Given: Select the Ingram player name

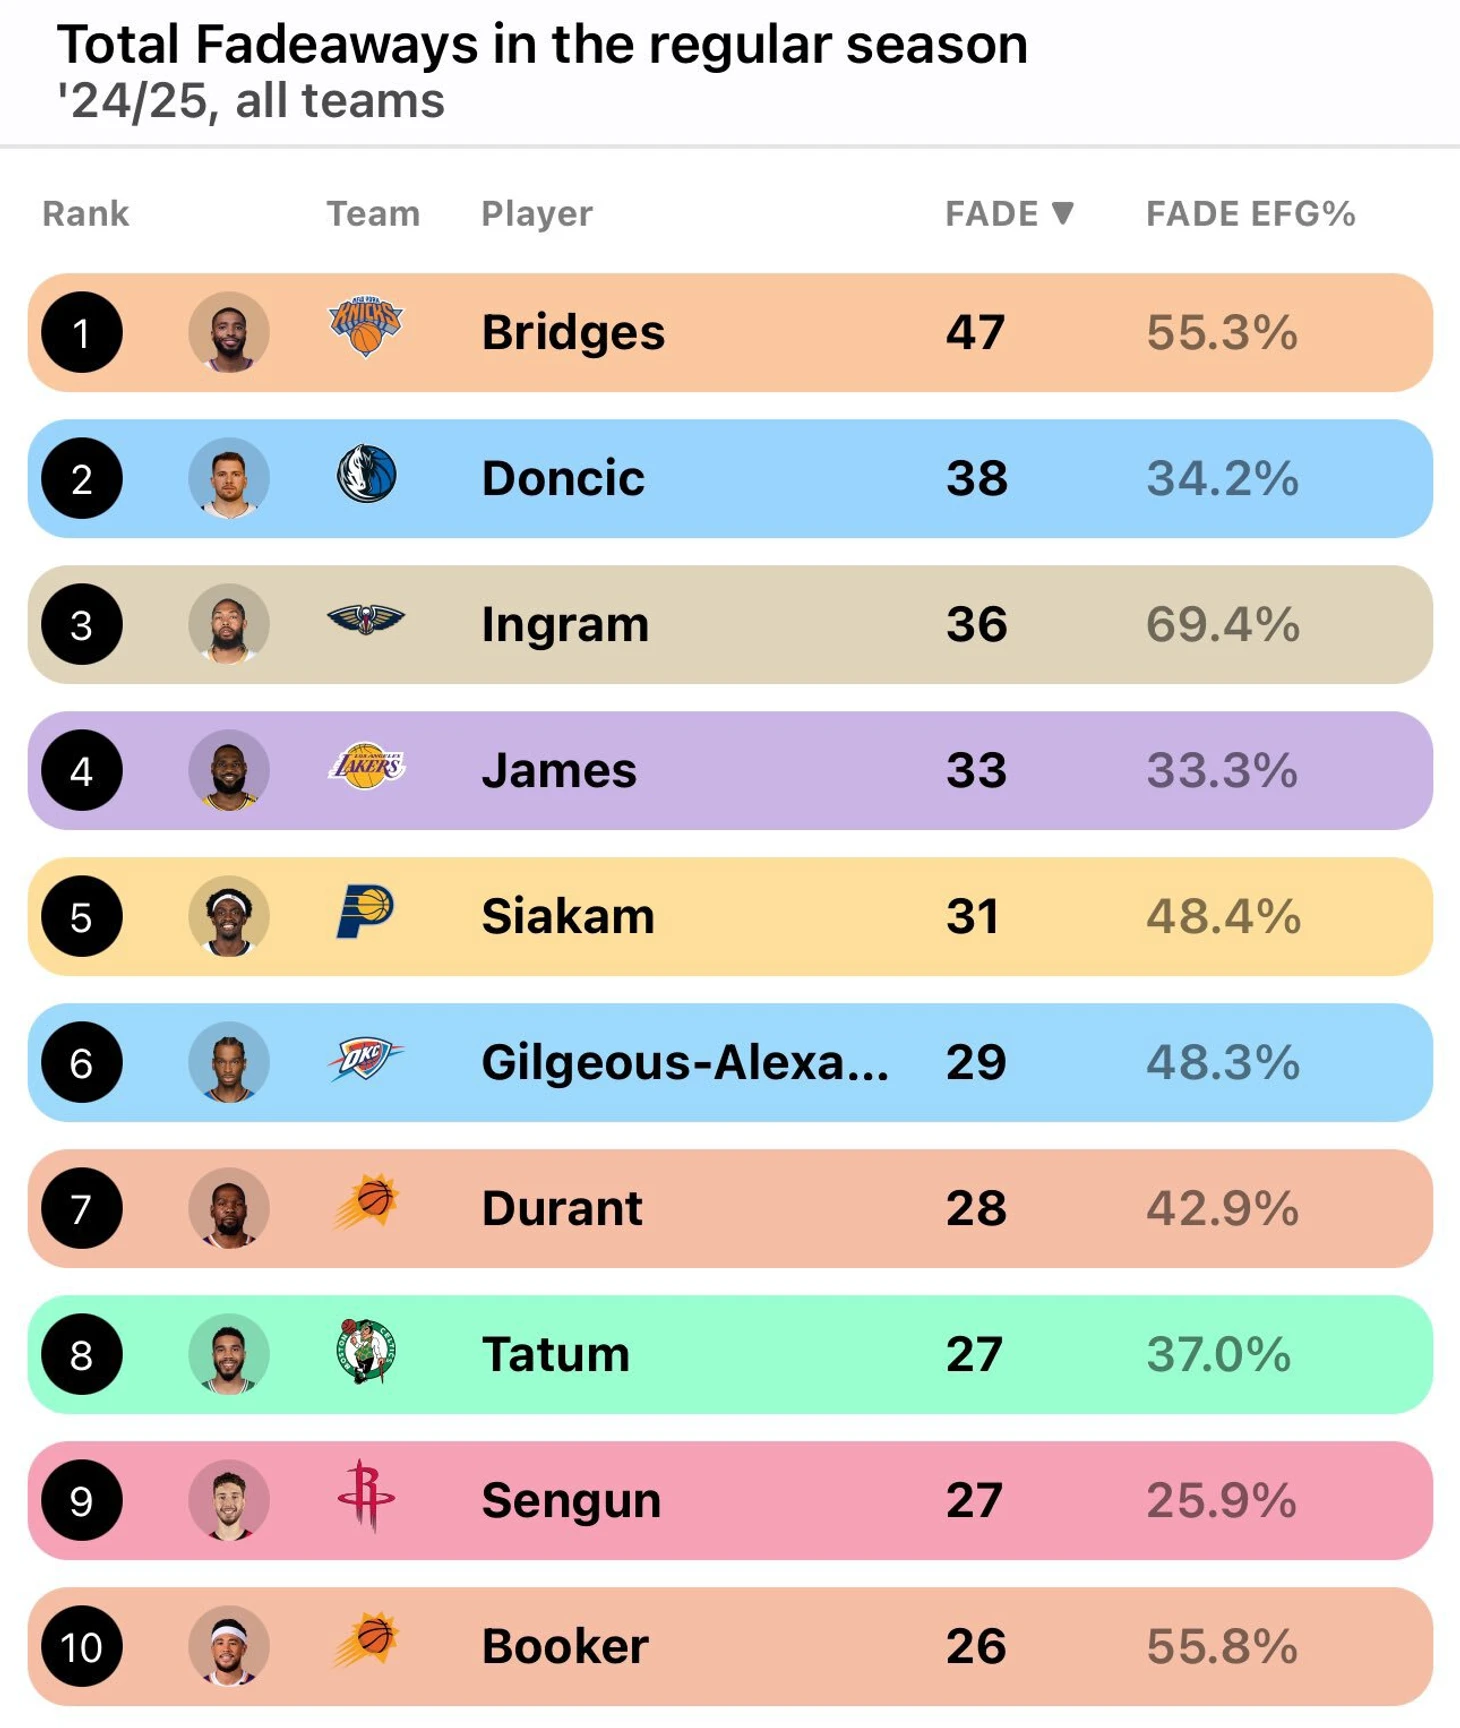Looking at the screenshot, I should click(x=565, y=625).
